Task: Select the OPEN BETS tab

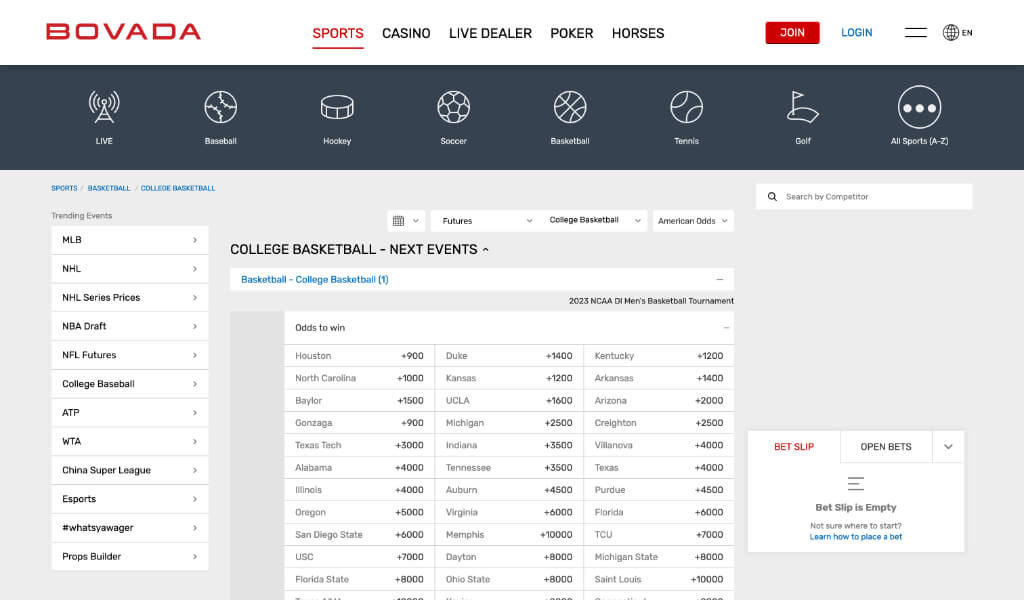Action: [x=886, y=447]
